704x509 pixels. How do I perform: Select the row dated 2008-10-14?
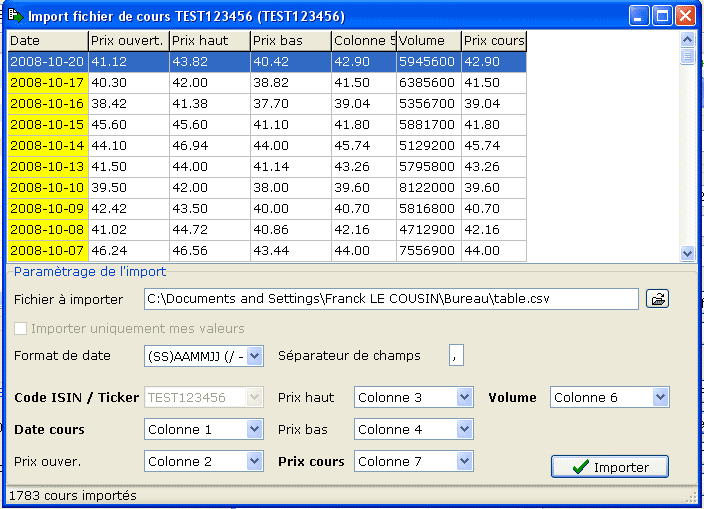(x=267, y=146)
